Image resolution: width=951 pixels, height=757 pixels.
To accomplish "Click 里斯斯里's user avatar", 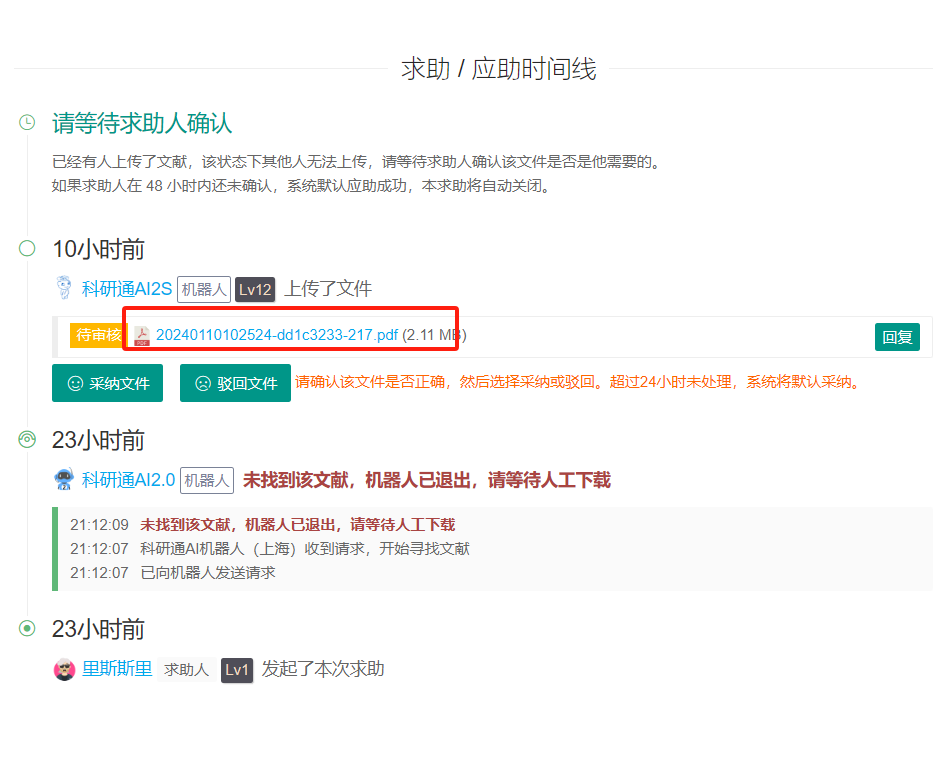I will pos(63,670).
